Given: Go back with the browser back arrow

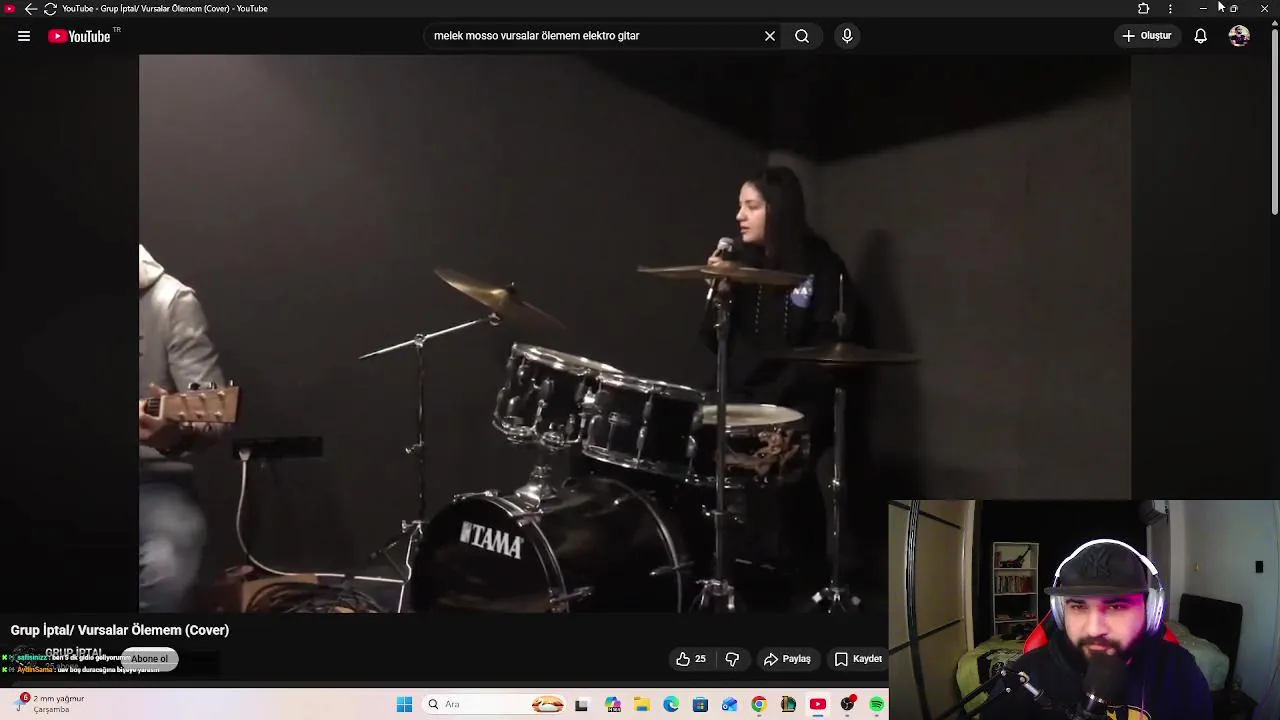Looking at the screenshot, I should click(30, 9).
